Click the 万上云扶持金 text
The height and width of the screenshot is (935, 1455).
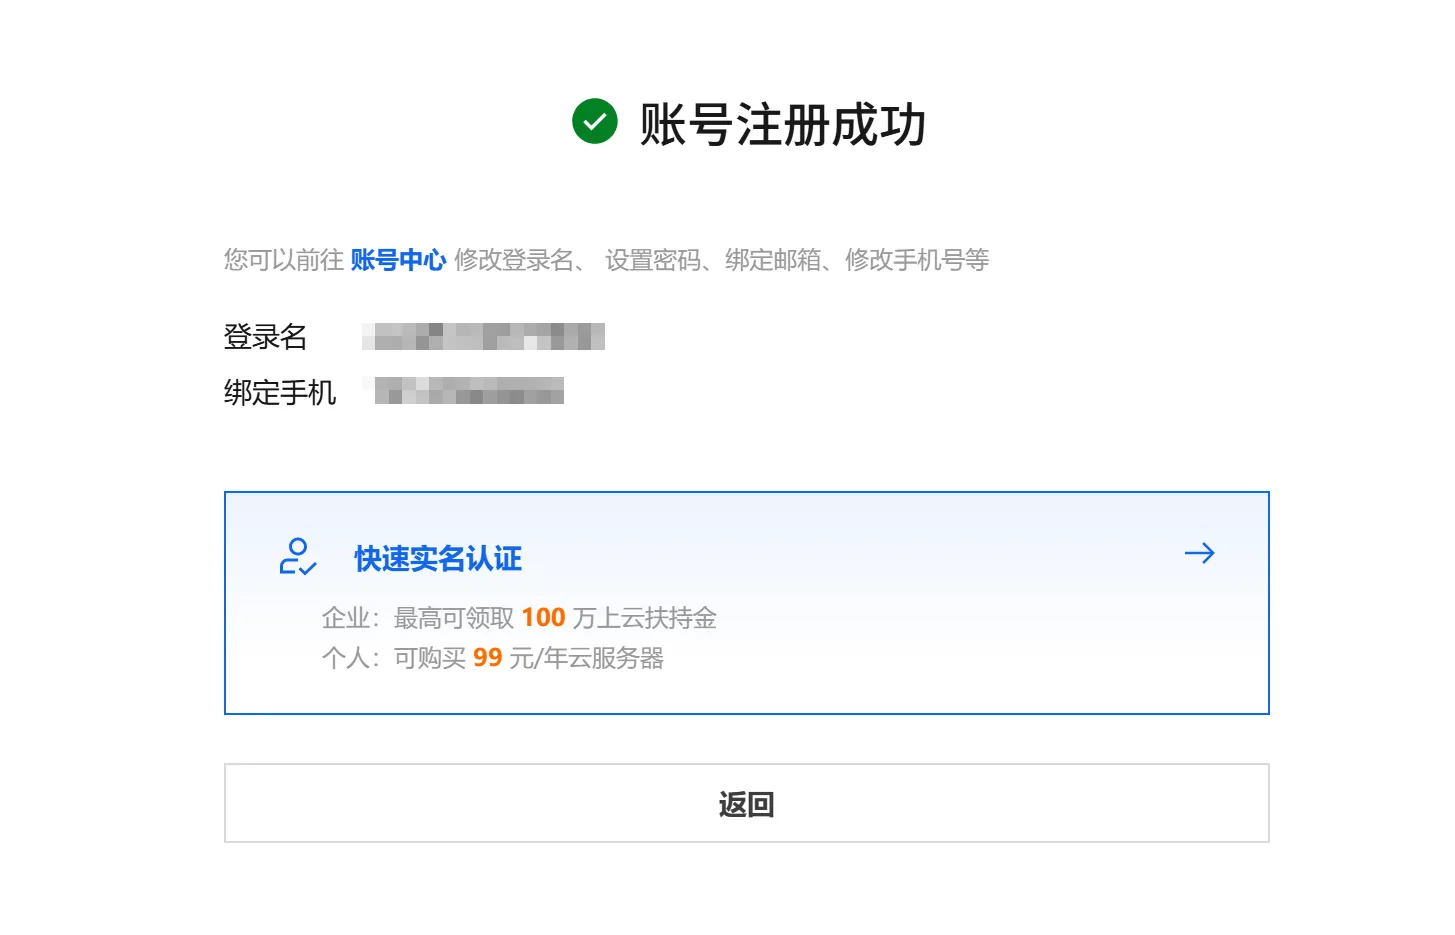645,618
